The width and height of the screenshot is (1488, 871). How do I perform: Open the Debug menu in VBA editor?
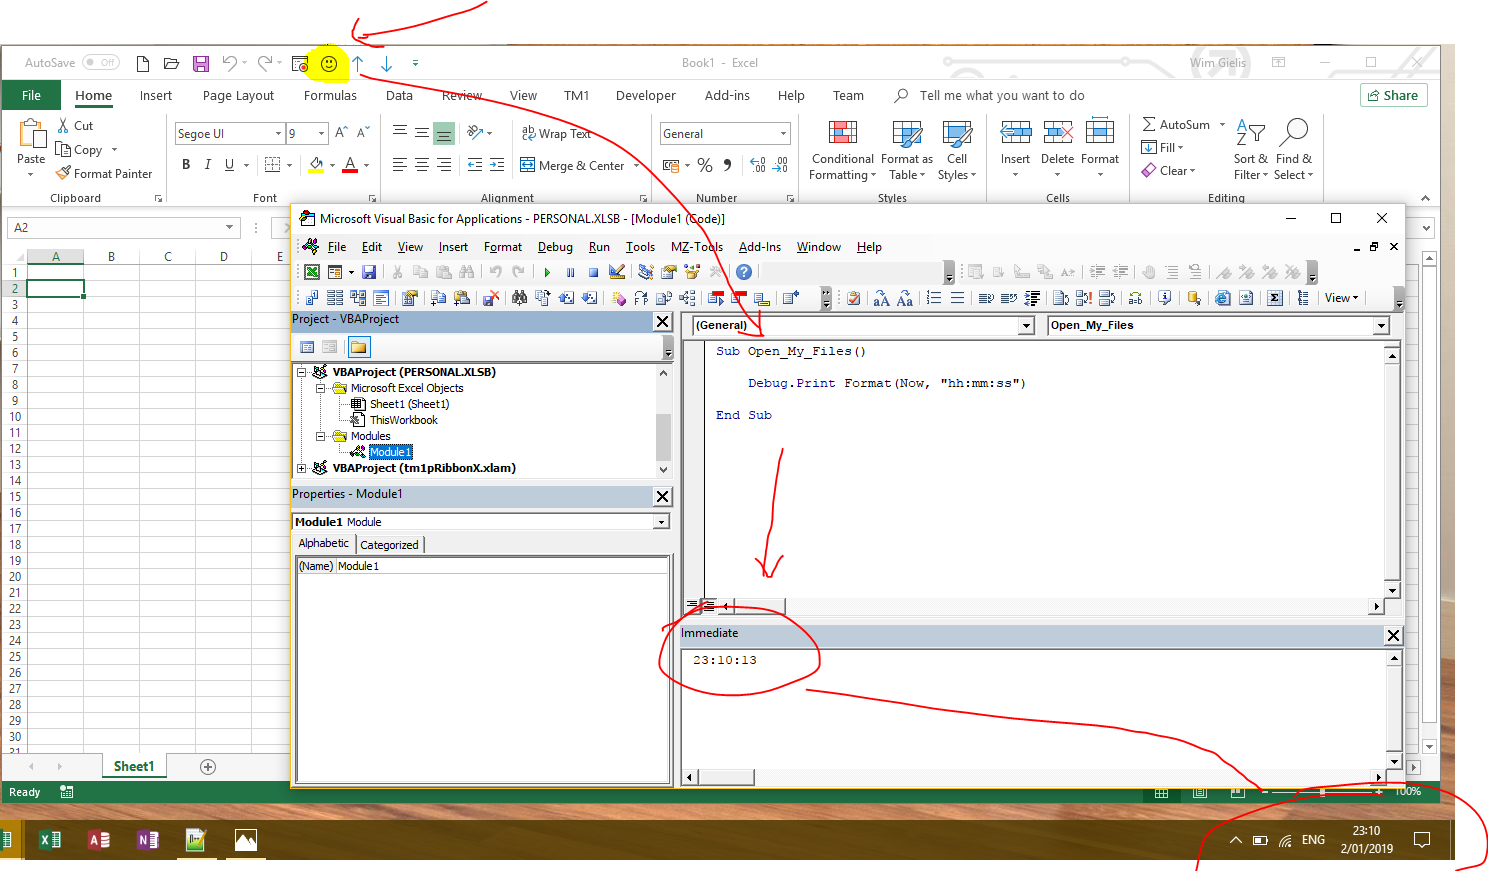pyautogui.click(x=555, y=247)
